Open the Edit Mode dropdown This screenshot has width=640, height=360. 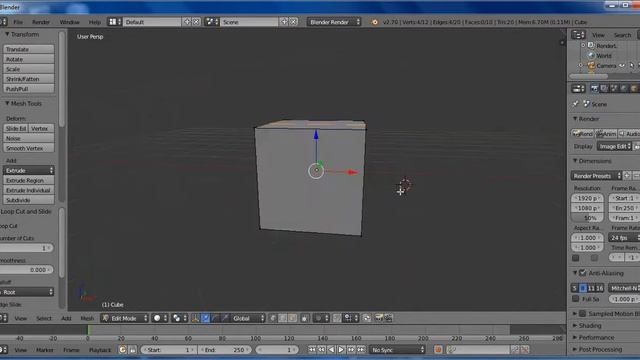click(124, 318)
